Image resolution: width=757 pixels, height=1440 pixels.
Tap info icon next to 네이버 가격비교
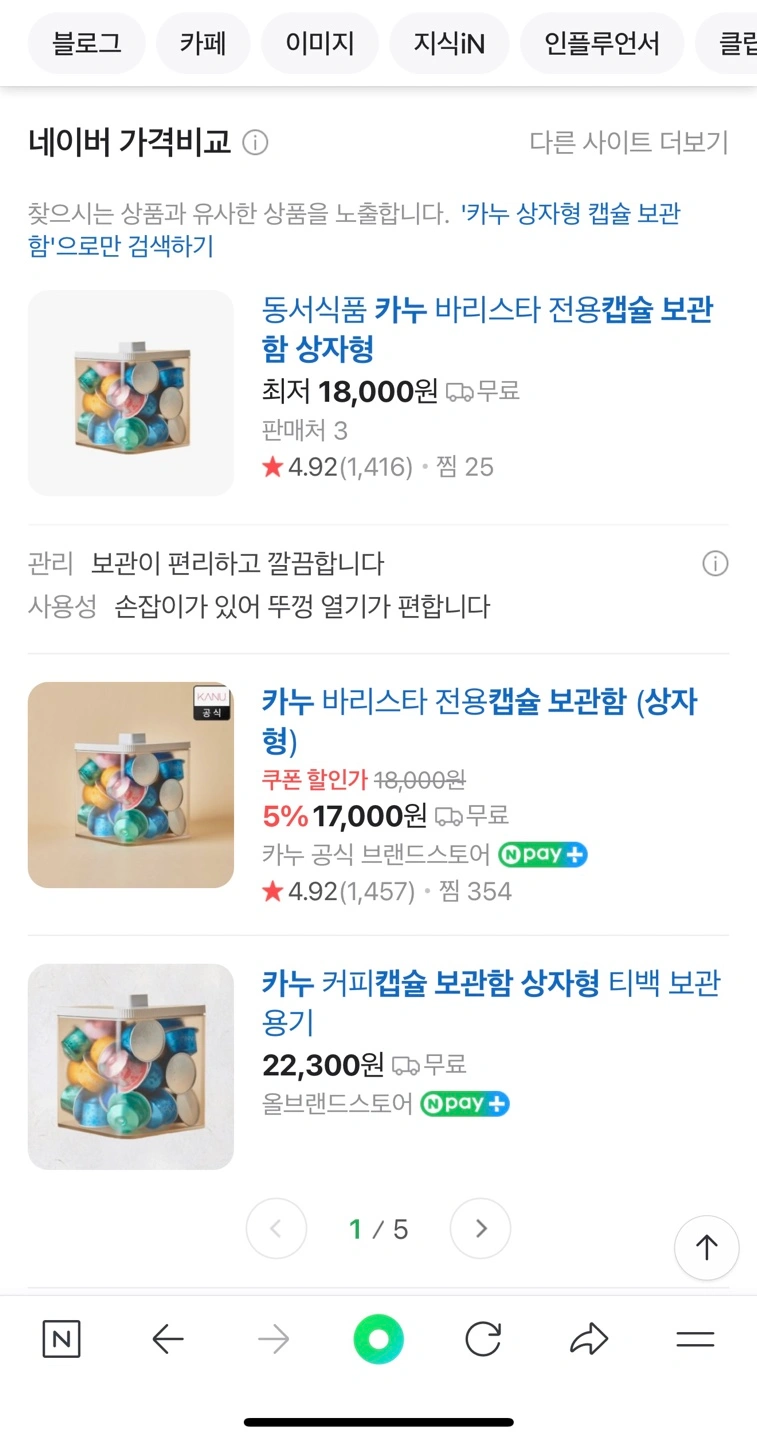click(x=256, y=143)
